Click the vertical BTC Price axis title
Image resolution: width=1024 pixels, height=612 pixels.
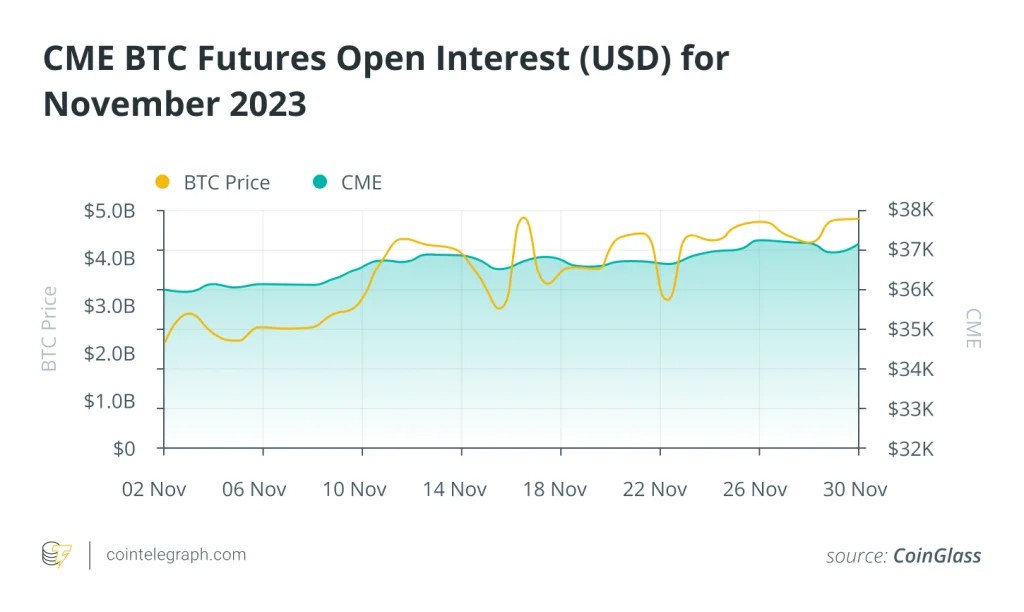tap(49, 329)
